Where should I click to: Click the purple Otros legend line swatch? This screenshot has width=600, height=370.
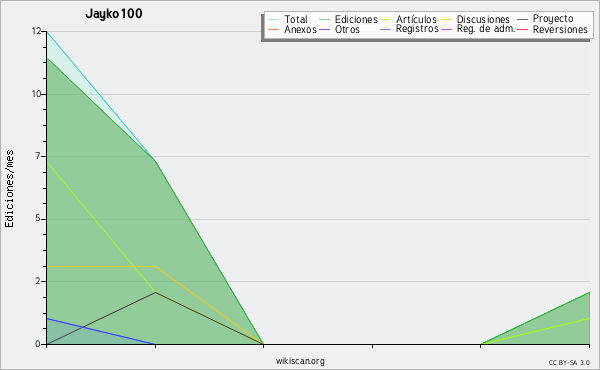[x=324, y=29]
